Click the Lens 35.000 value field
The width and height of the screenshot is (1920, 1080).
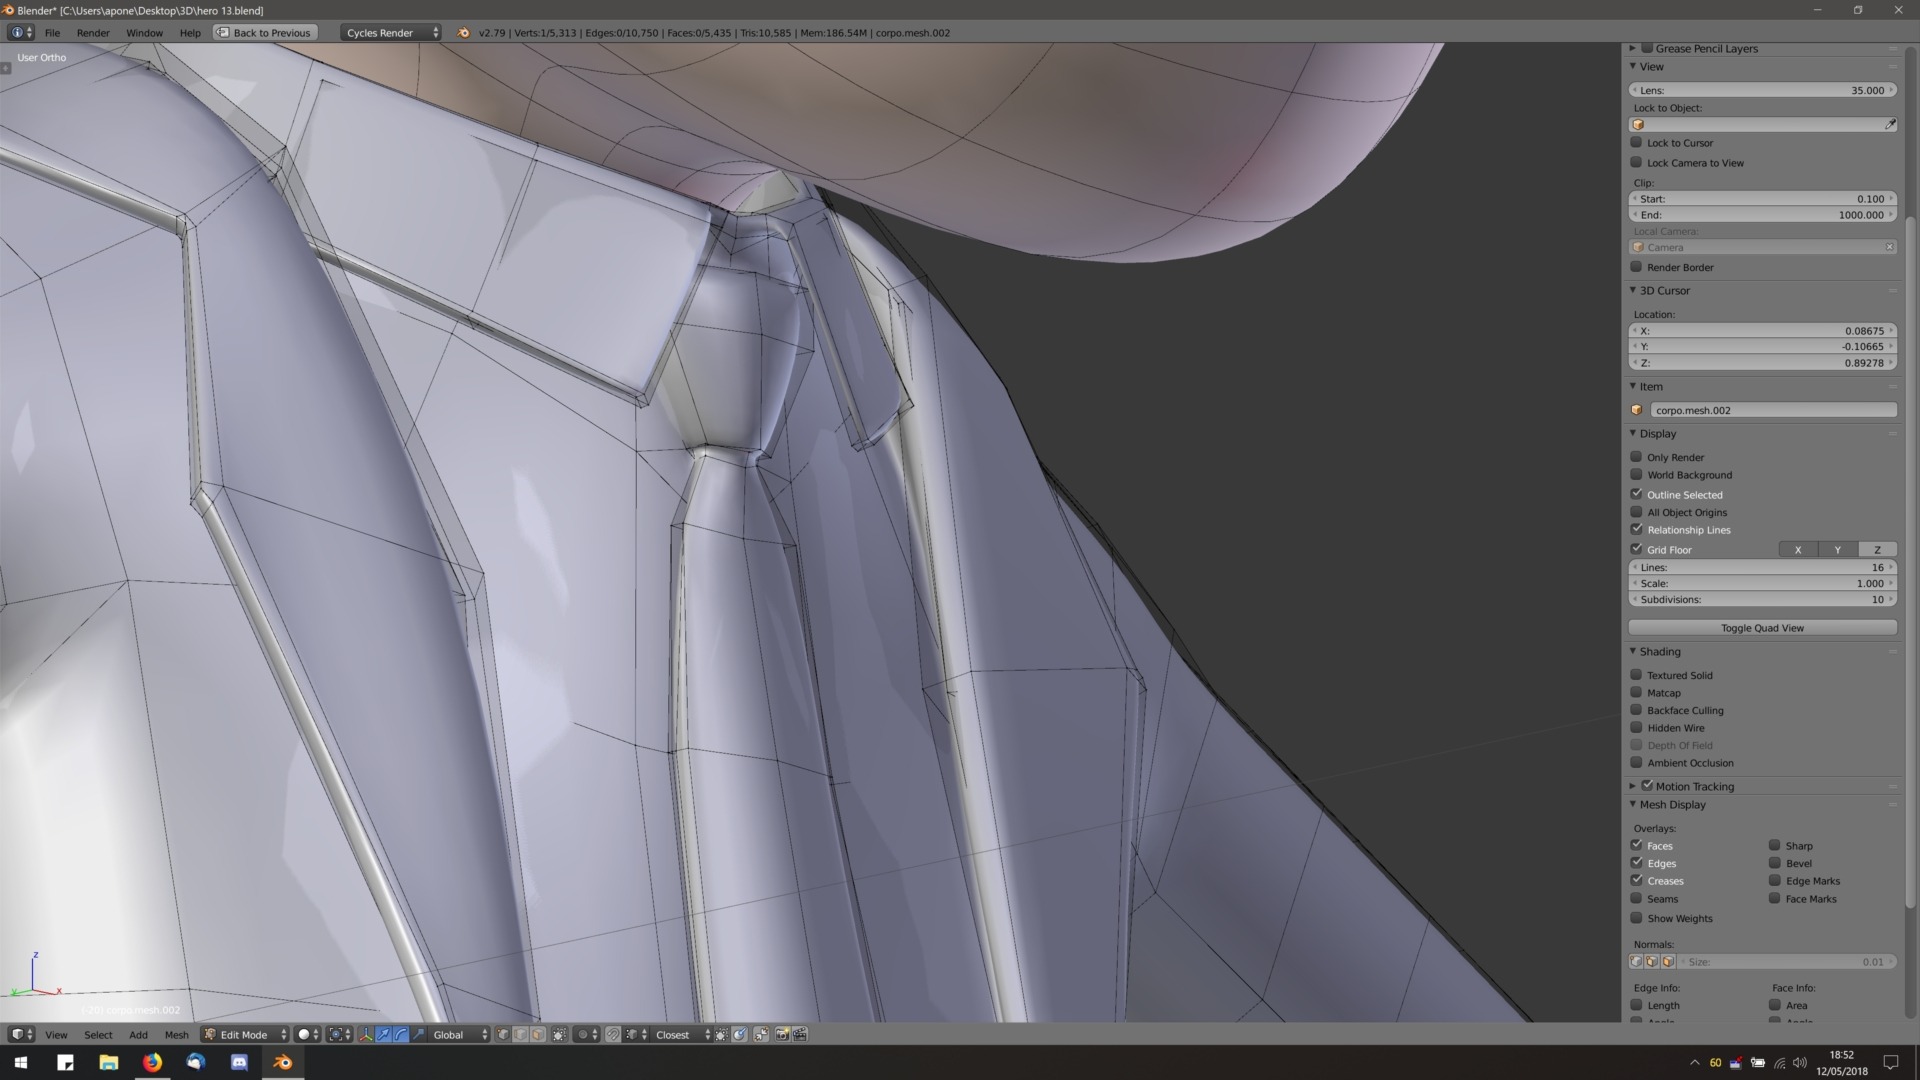[1762, 90]
